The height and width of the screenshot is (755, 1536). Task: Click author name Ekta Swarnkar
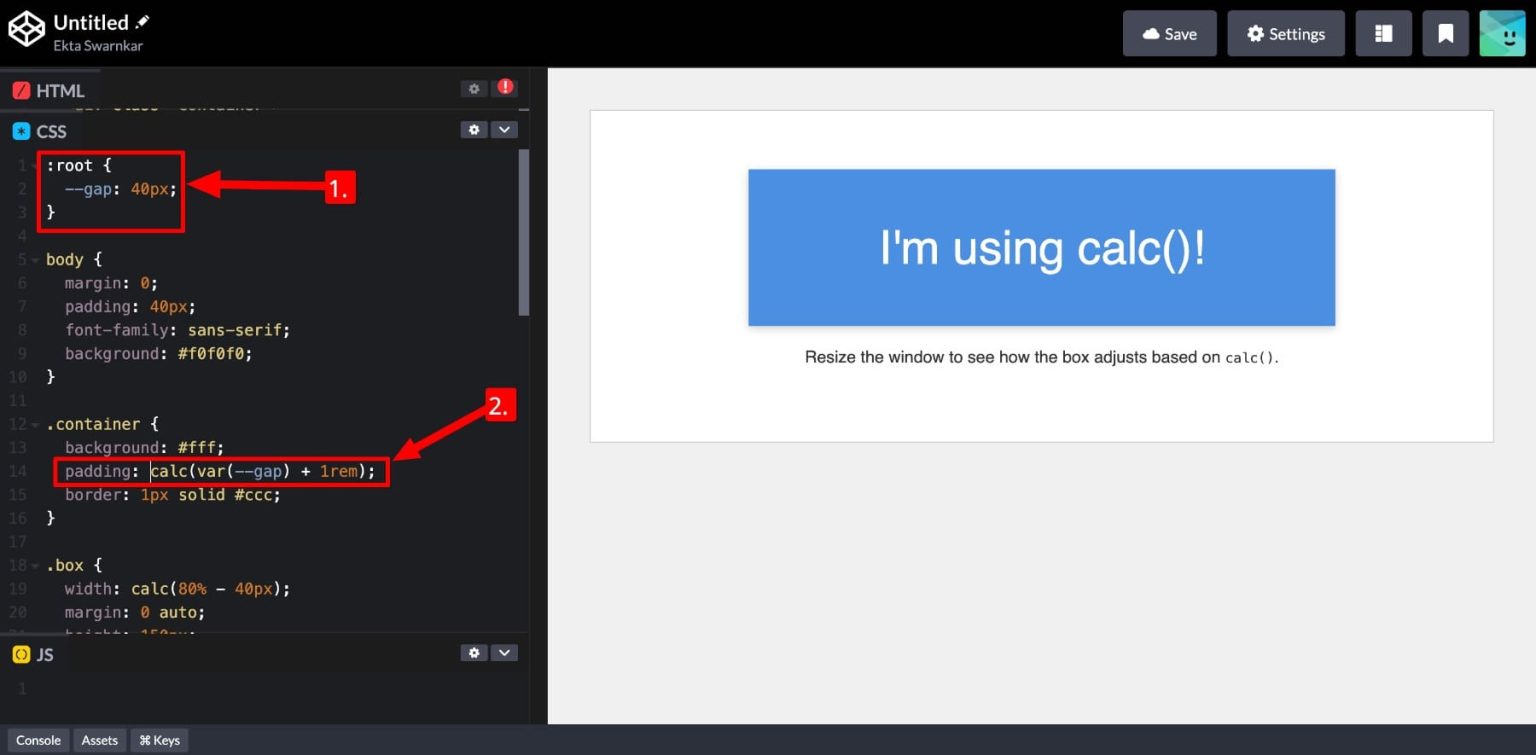click(x=96, y=44)
